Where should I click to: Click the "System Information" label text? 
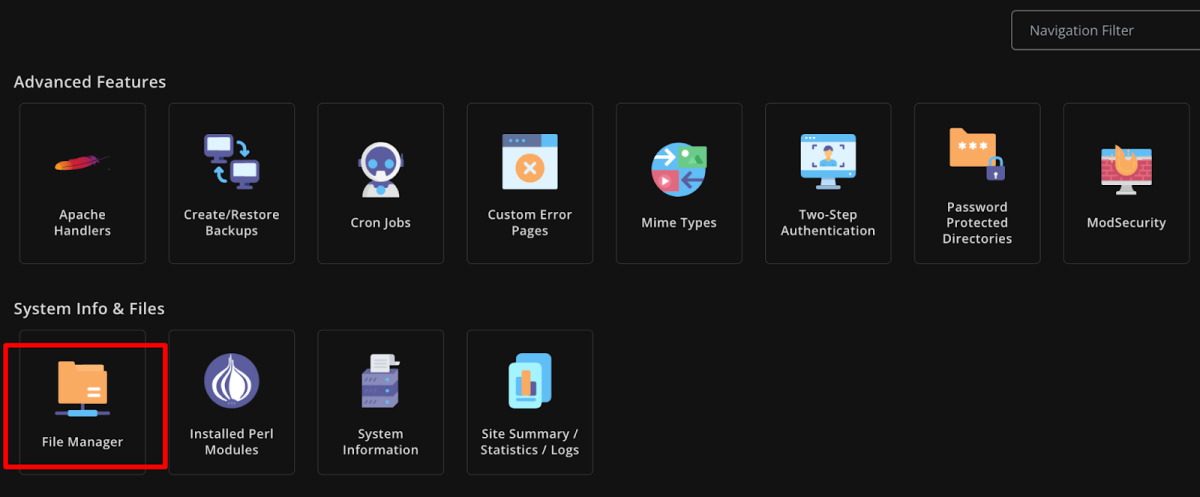381,442
